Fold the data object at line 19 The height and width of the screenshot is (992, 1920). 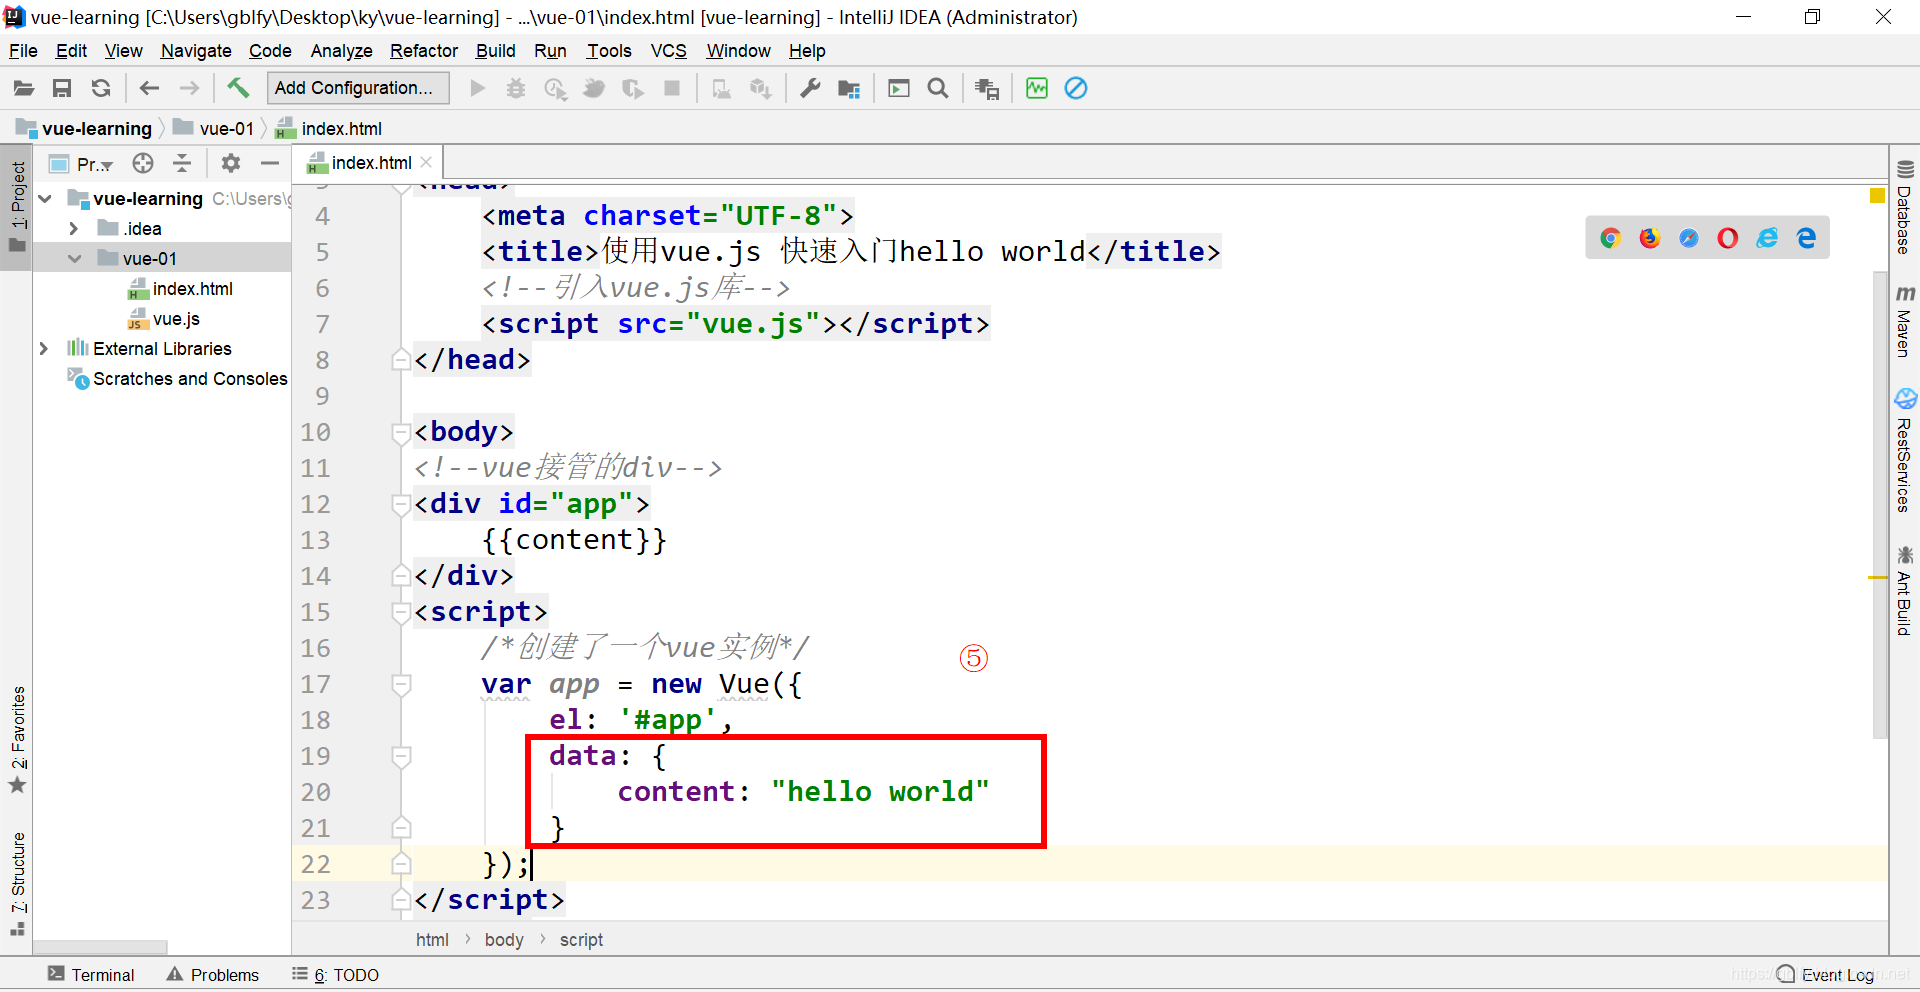[x=401, y=757]
